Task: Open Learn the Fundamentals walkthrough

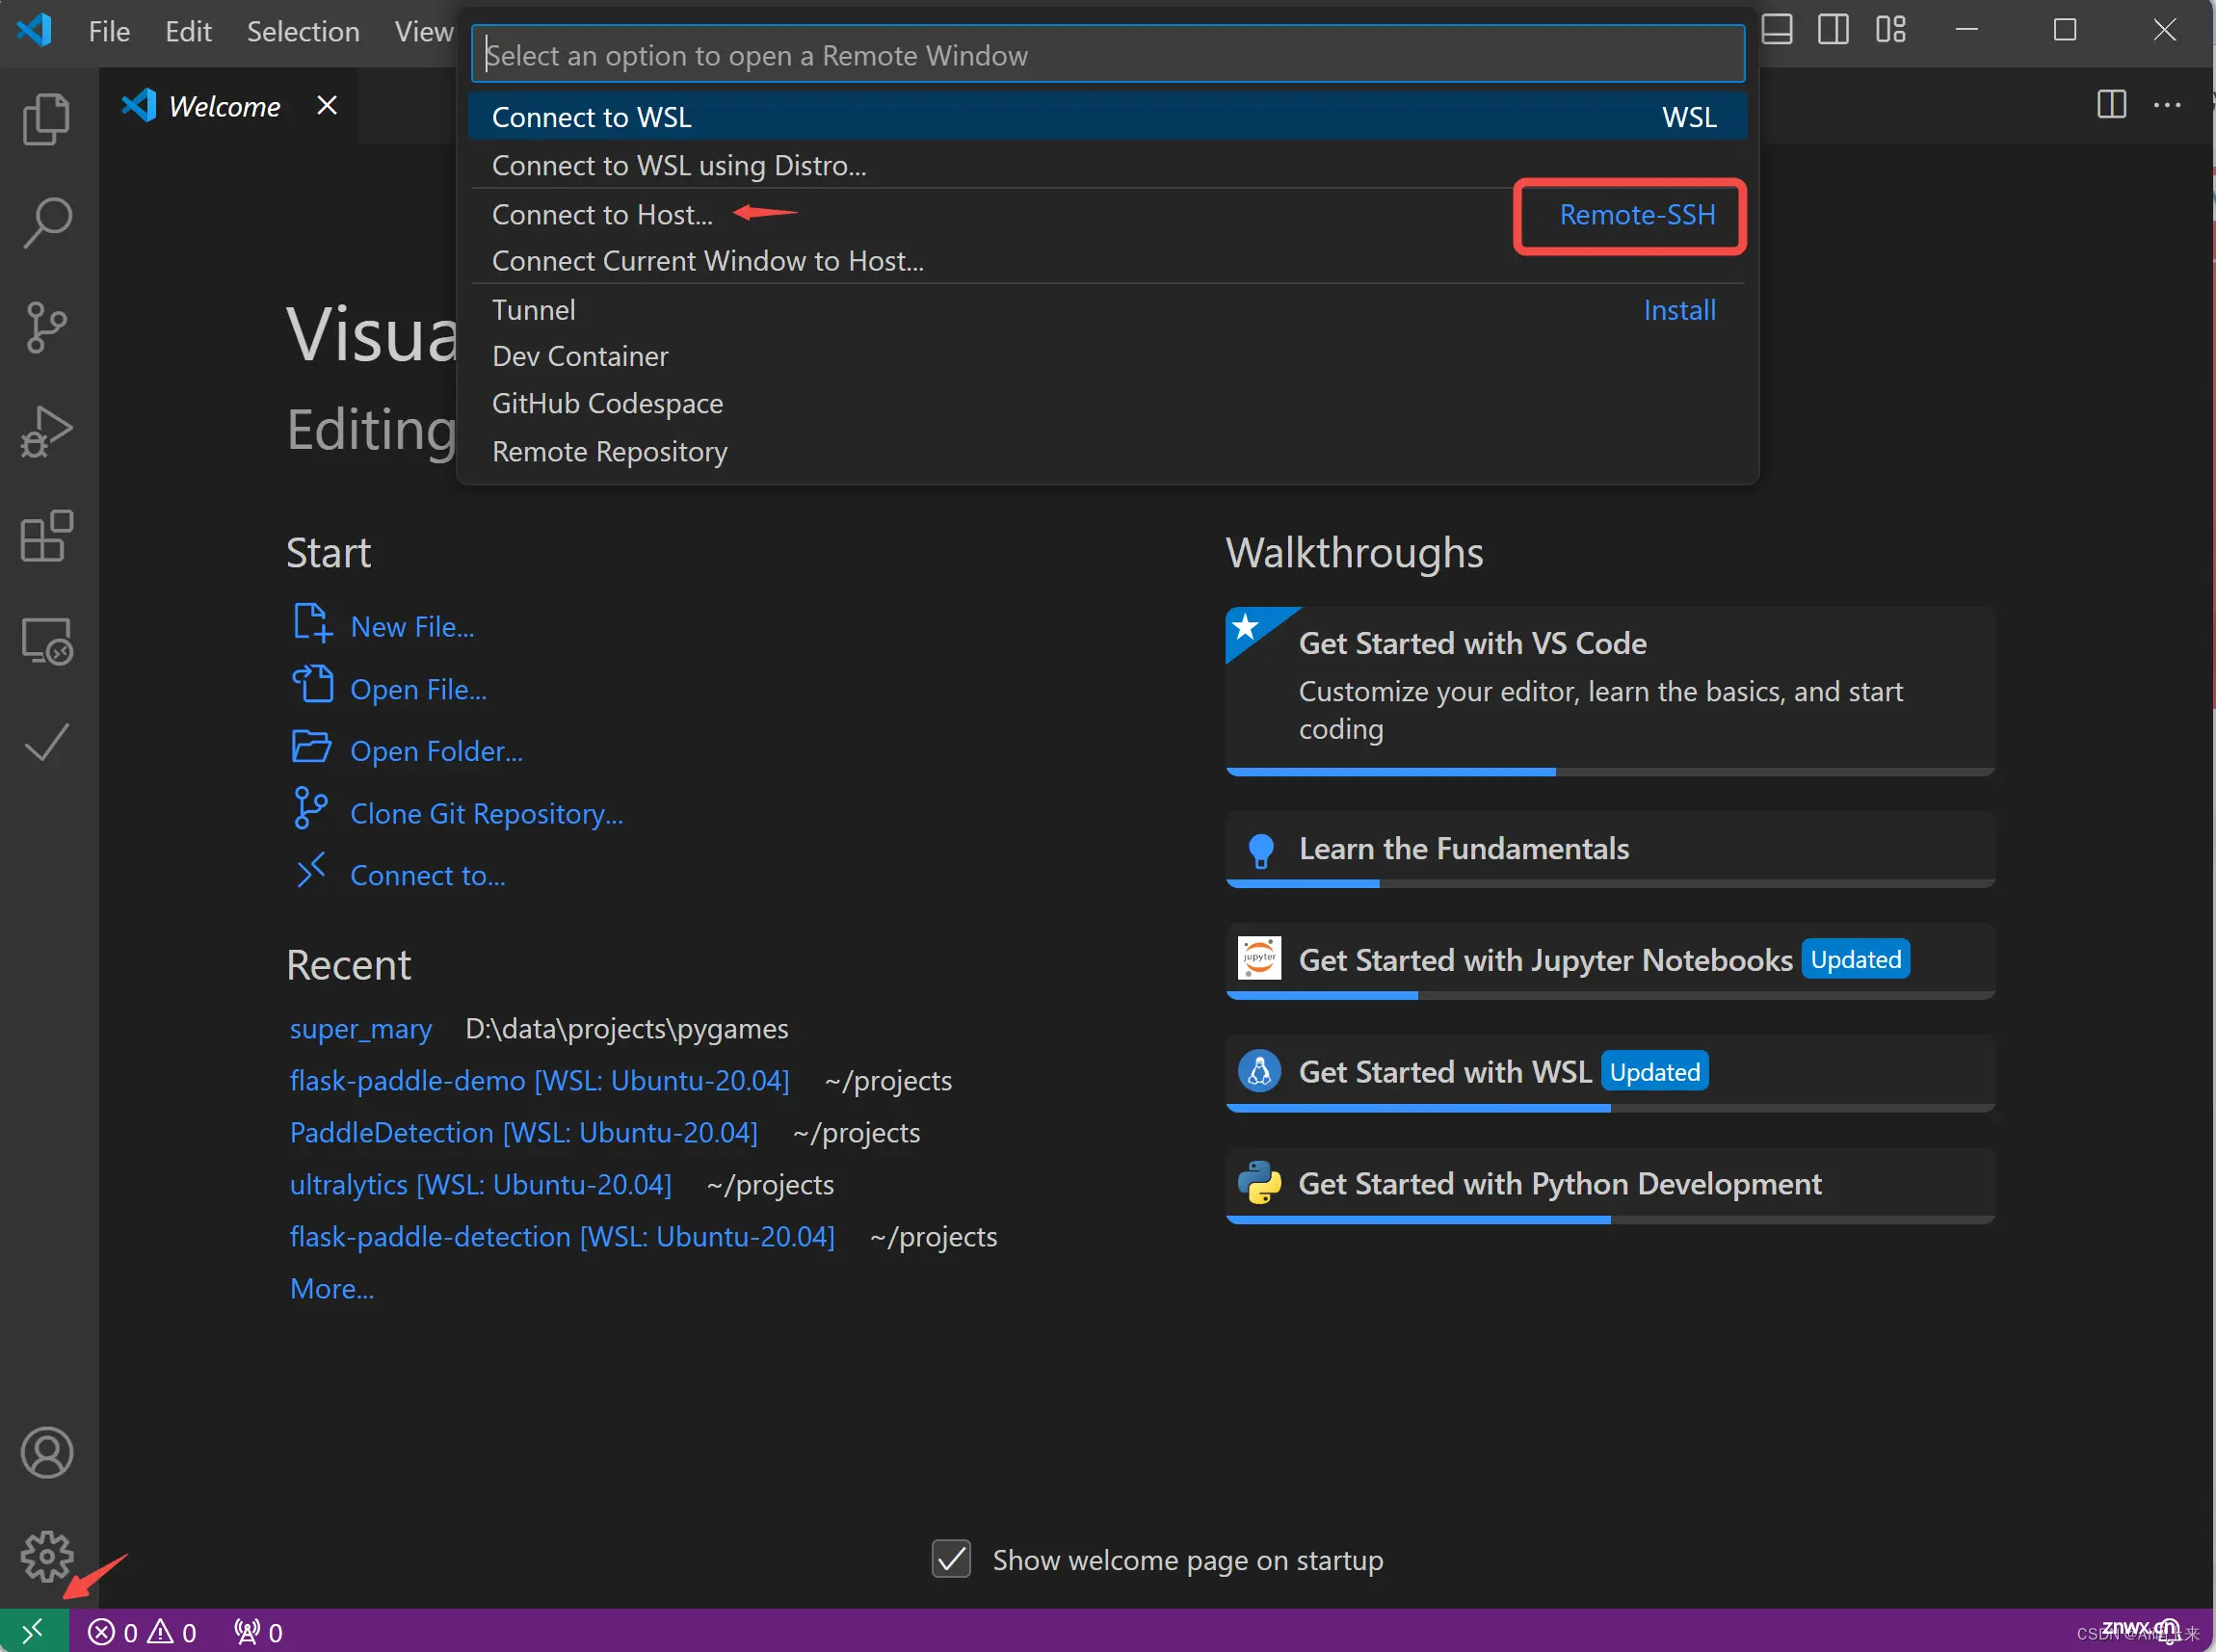Action: point(1610,849)
